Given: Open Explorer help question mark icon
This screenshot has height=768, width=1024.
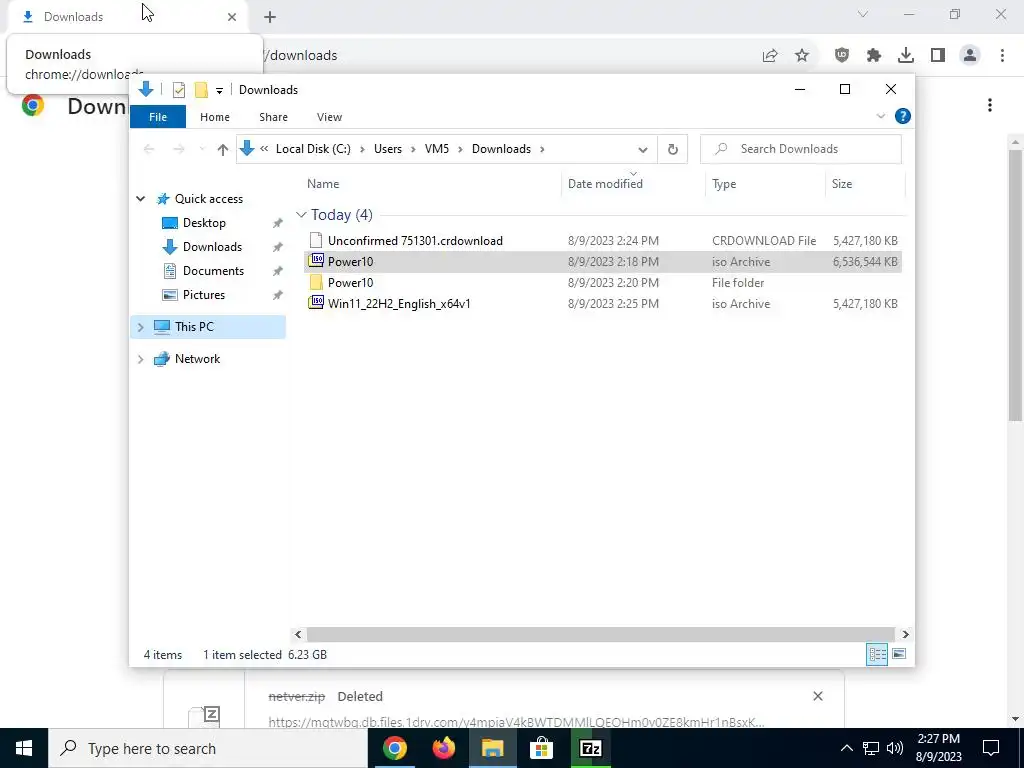Looking at the screenshot, I should point(903,116).
